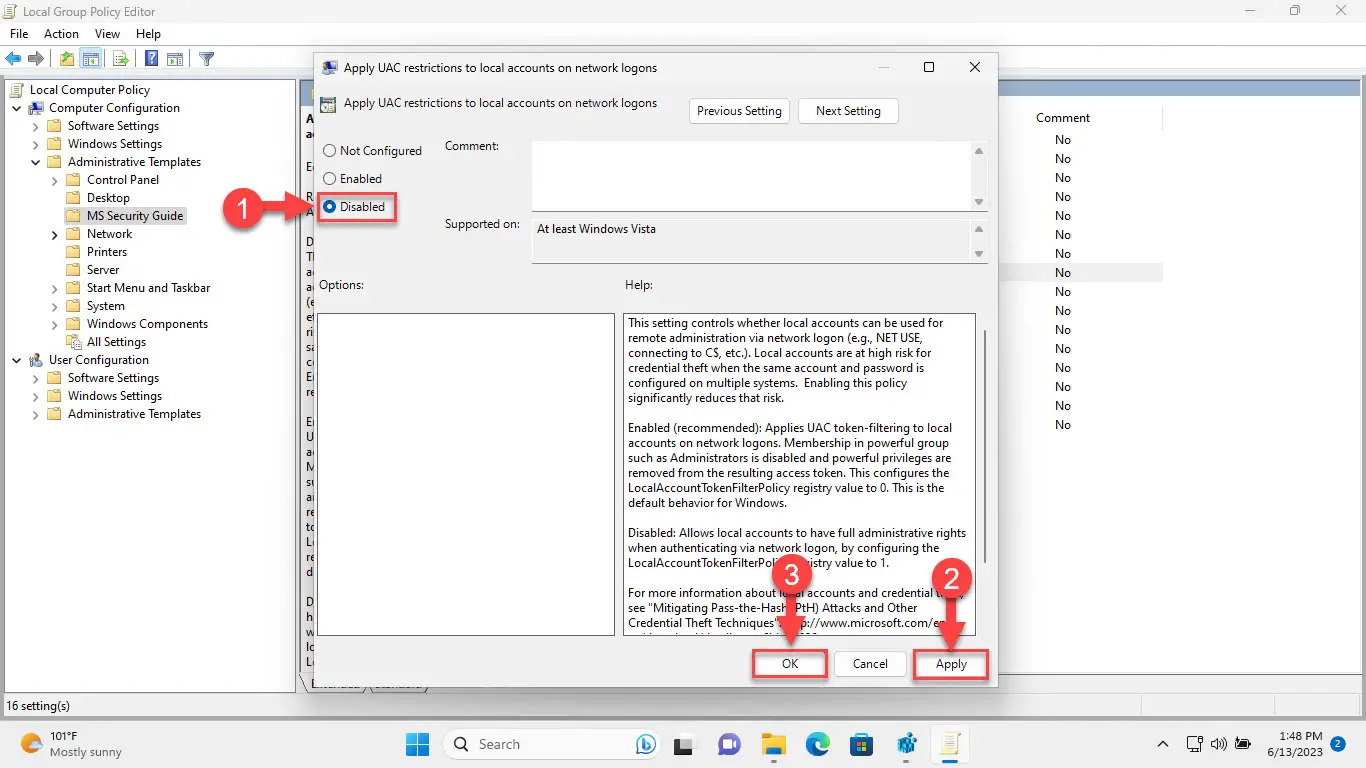The image size is (1366, 768).
Task: Expand the Control Panel tree node
Action: [x=55, y=180]
